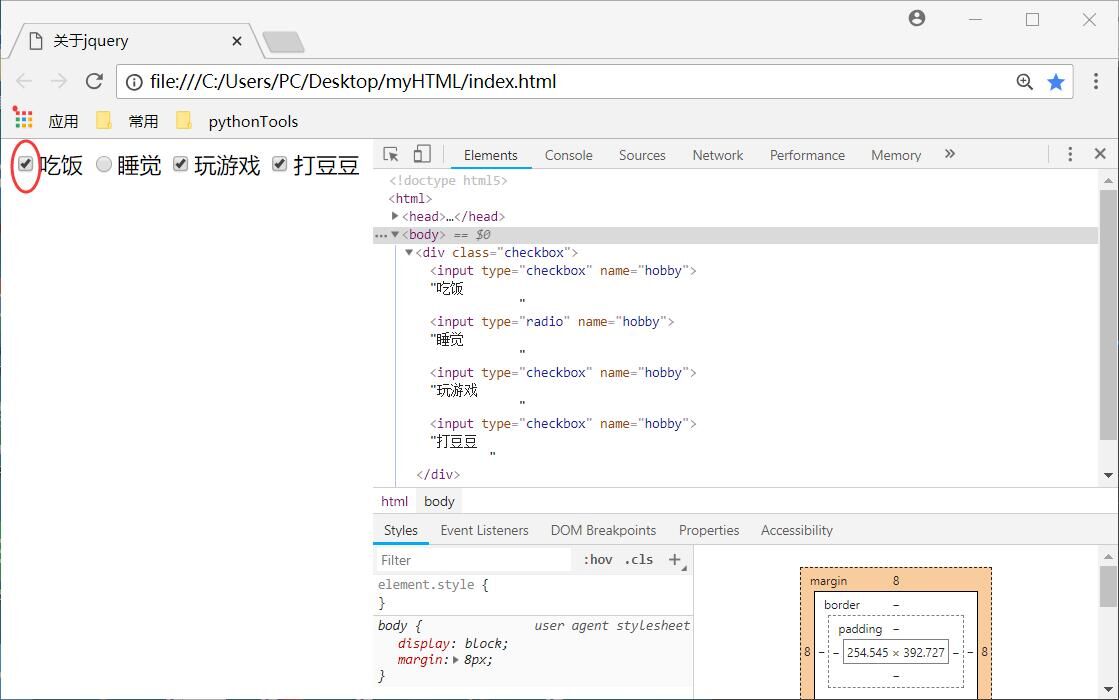
Task: Click the element.style rule line
Action: pos(433,585)
